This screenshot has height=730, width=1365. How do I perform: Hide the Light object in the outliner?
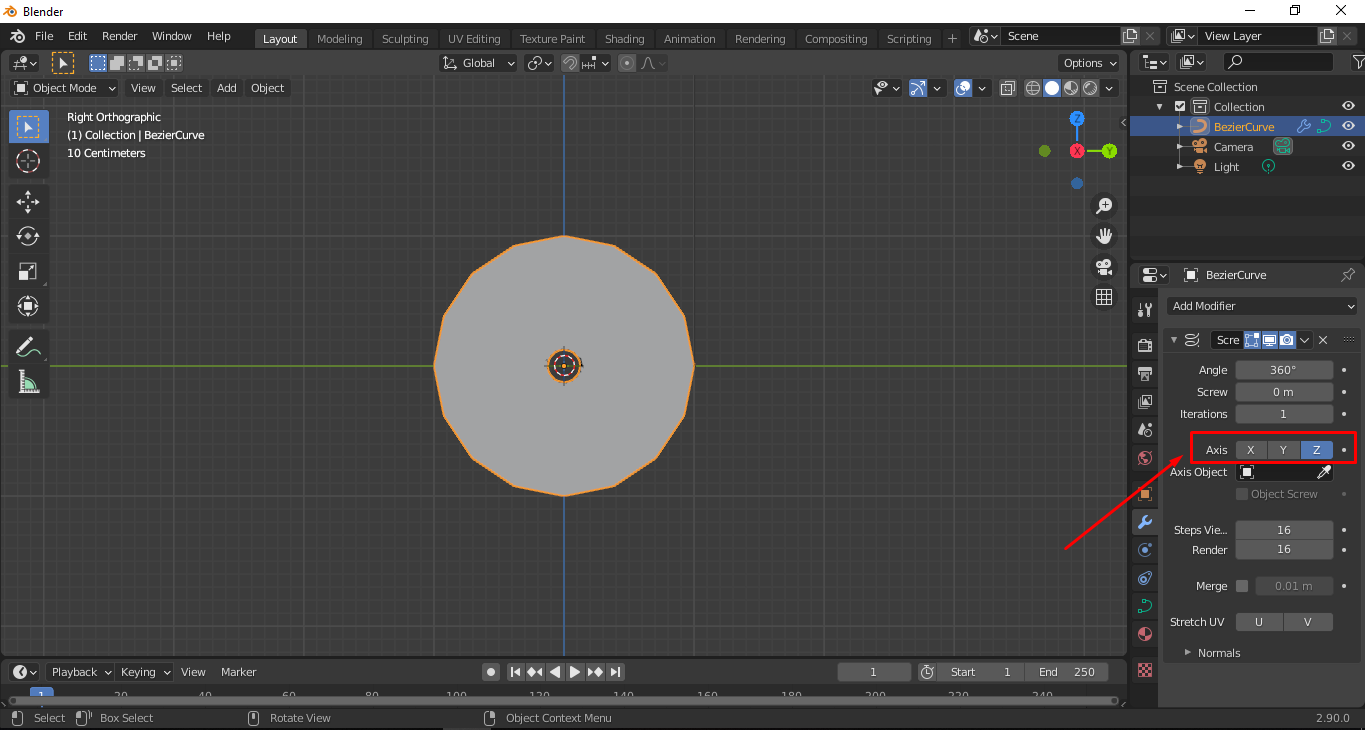1347,166
